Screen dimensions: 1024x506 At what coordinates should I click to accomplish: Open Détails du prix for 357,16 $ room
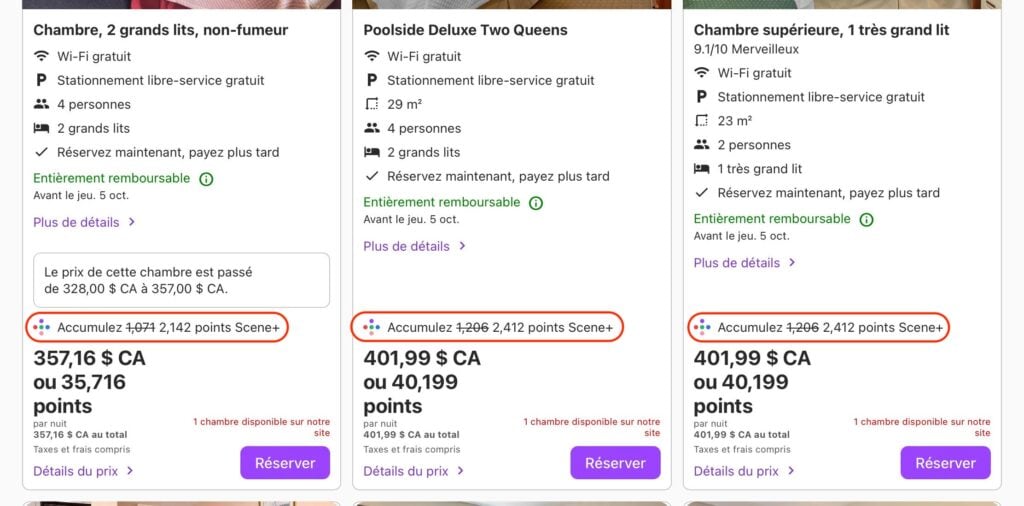(x=83, y=471)
